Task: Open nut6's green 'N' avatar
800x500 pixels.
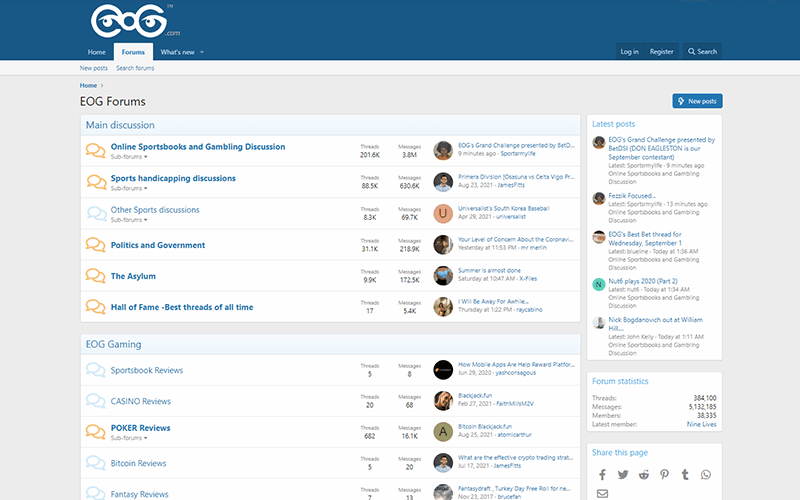Action: pyautogui.click(x=598, y=284)
